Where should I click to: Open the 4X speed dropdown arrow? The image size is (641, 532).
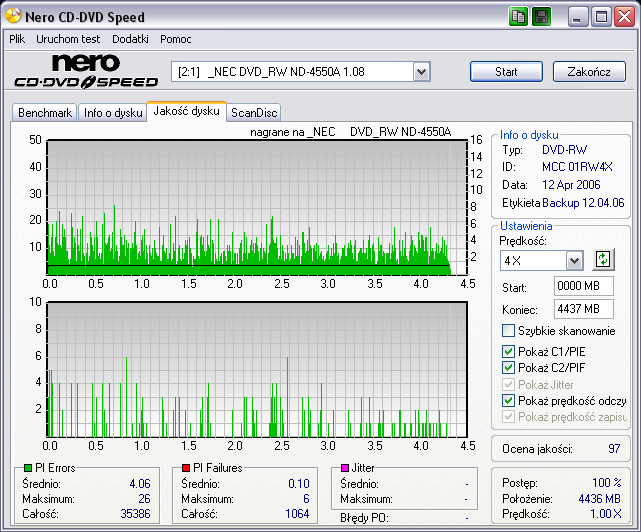(x=574, y=260)
